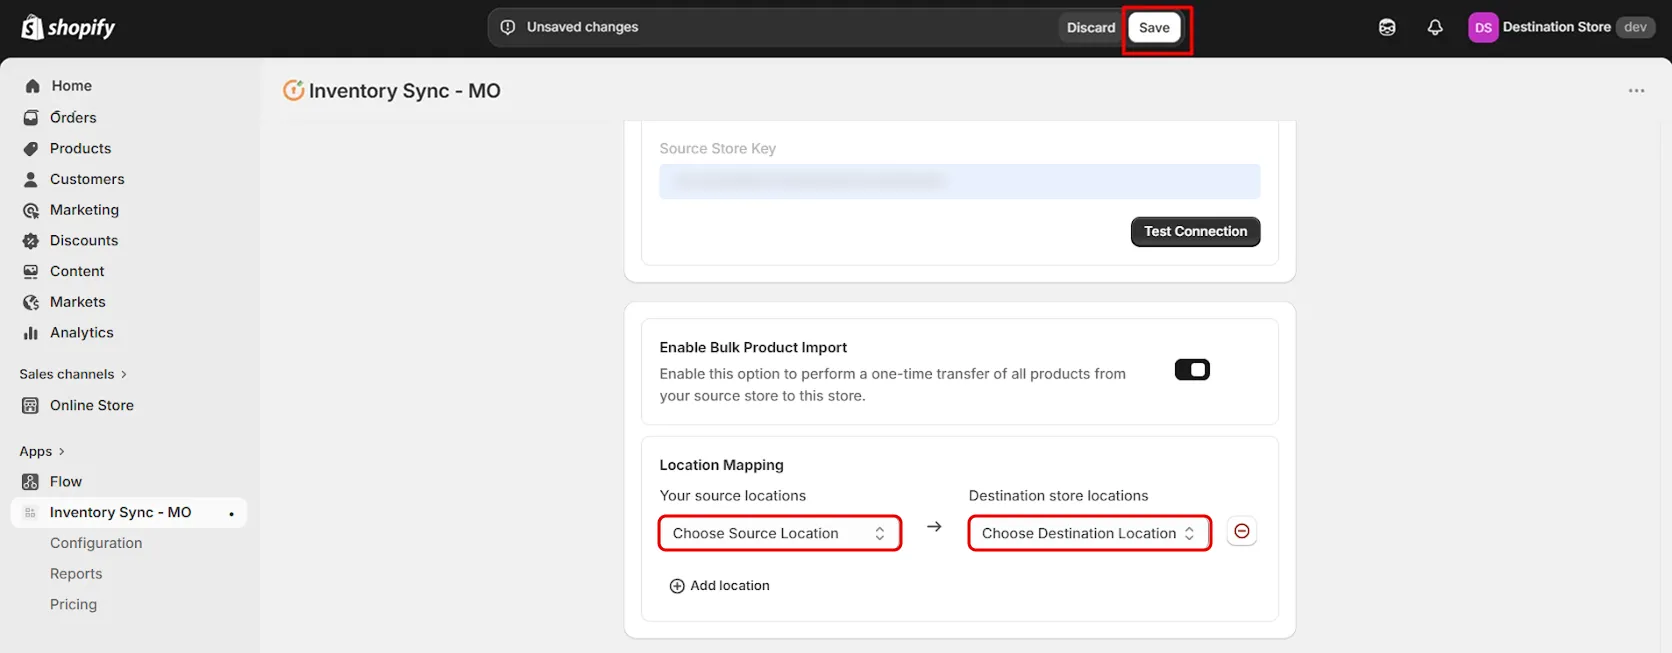Image resolution: width=1672 pixels, height=653 pixels.
Task: Open Reports subpage
Action: [76, 574]
